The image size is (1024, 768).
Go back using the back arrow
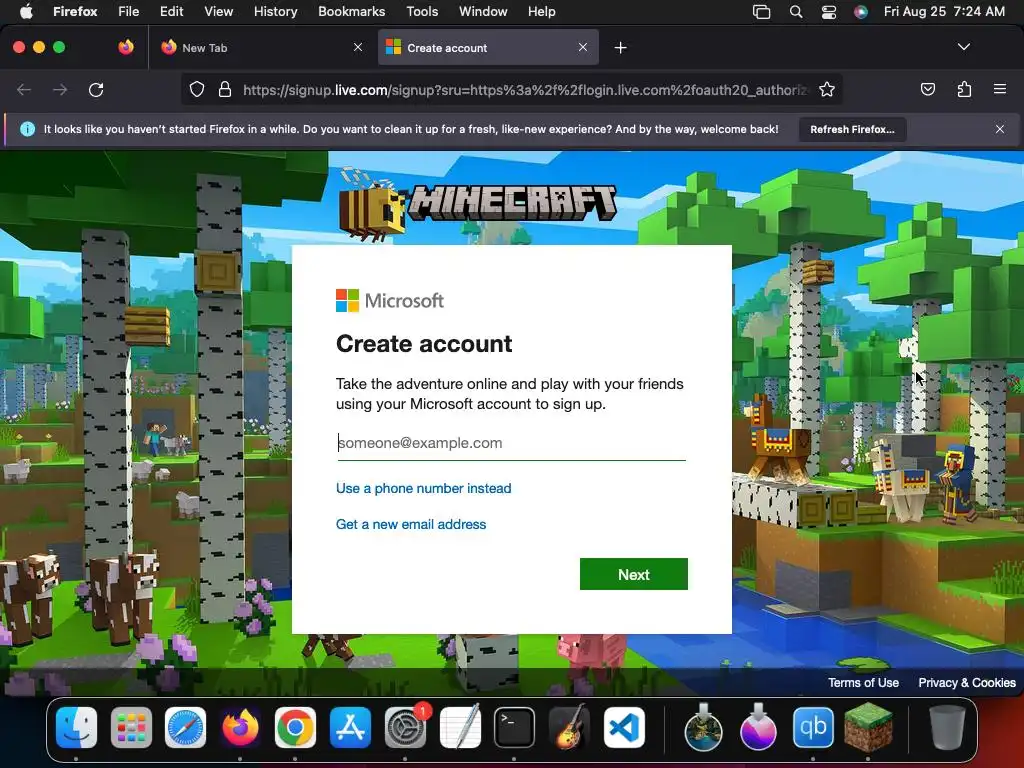point(24,89)
